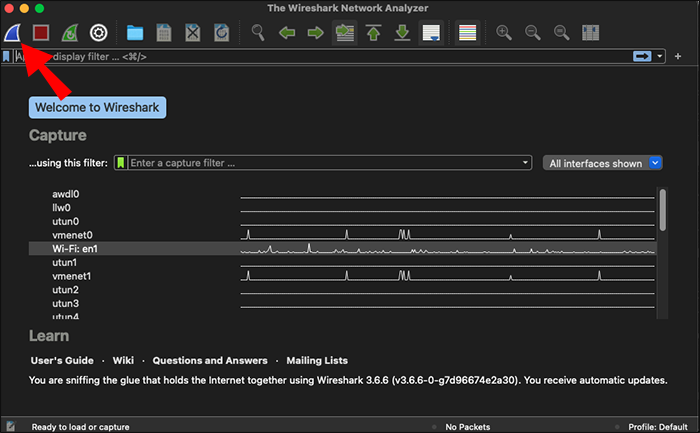
Task: Start capturing packets with shark fin icon
Action: click(14, 33)
